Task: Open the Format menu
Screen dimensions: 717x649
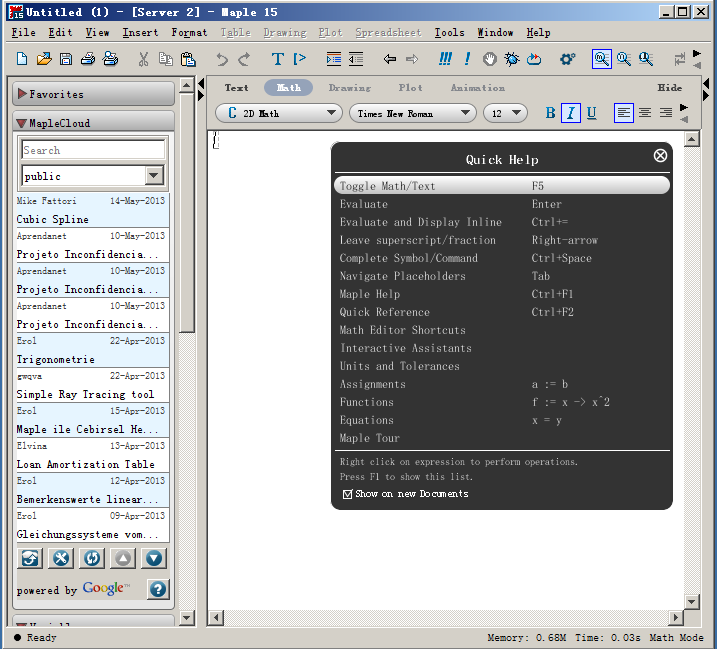Action: (x=189, y=32)
